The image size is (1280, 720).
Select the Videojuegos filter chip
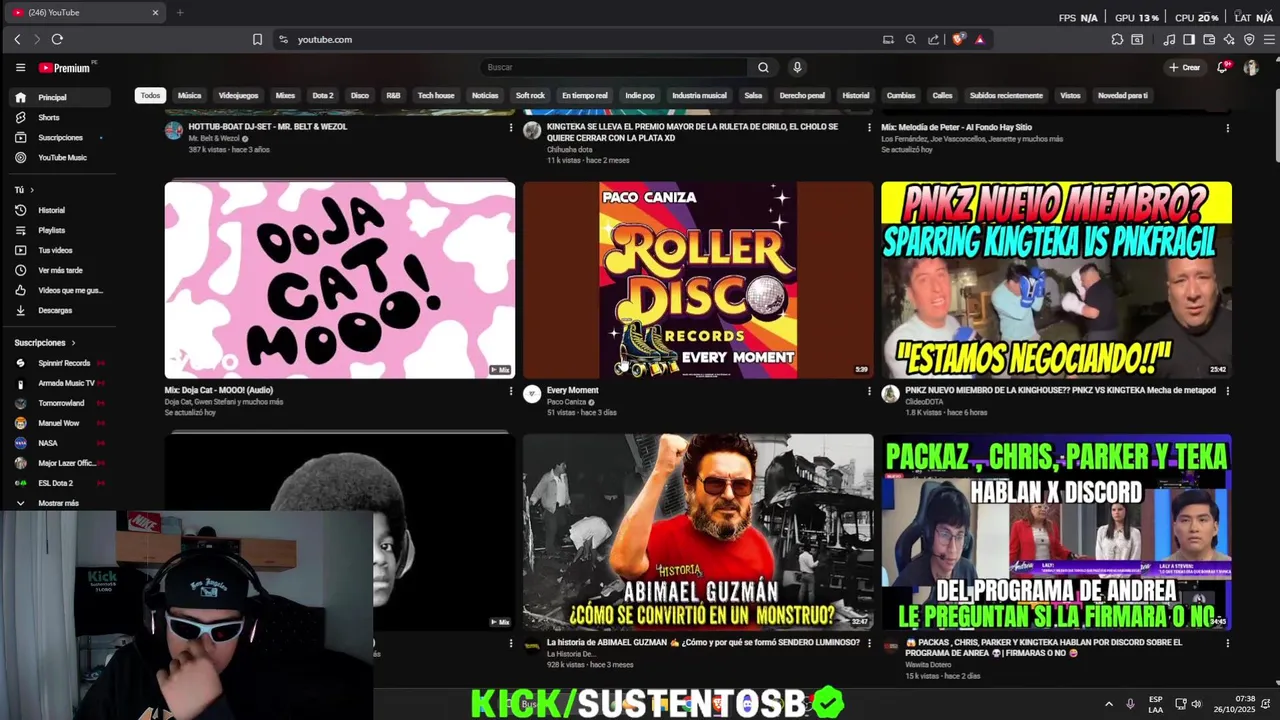coord(238,96)
